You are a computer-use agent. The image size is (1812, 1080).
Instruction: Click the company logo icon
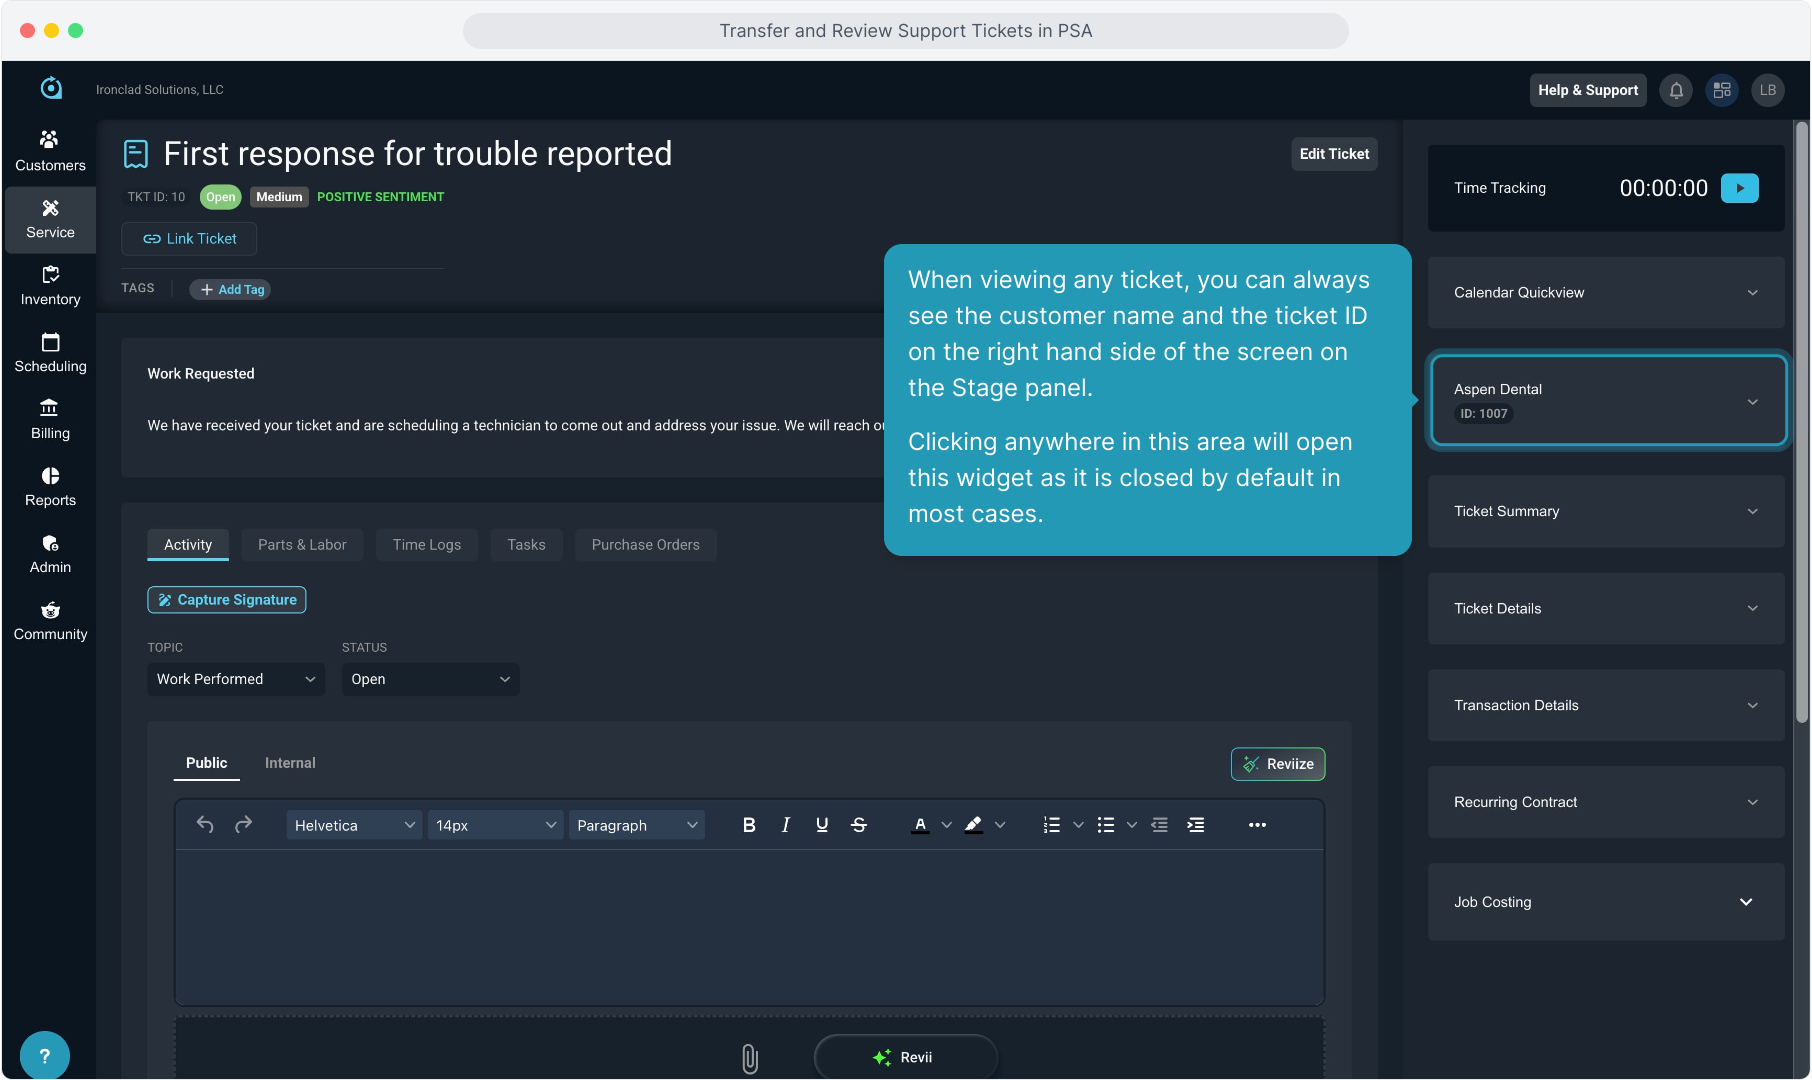(x=51, y=89)
